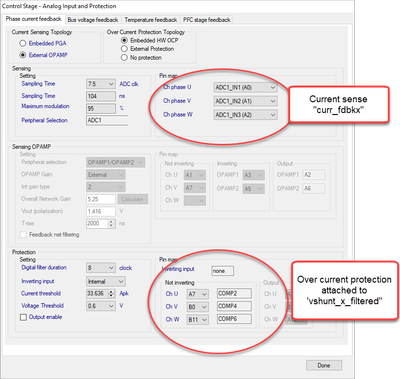Choose External Protection radio button
The width and height of the screenshot is (400, 379).
124,49
